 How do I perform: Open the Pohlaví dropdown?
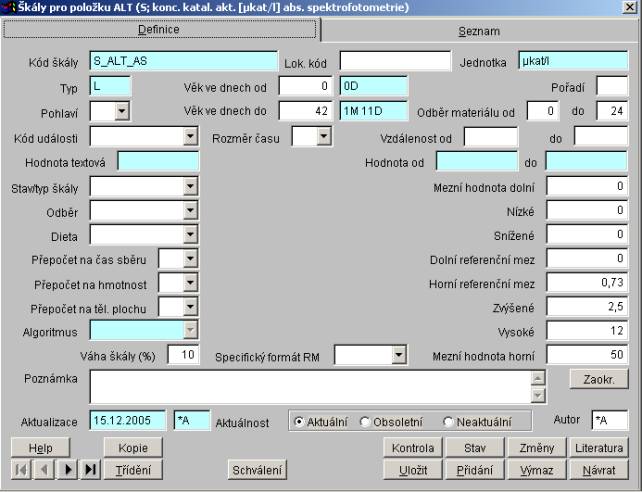[x=122, y=111]
